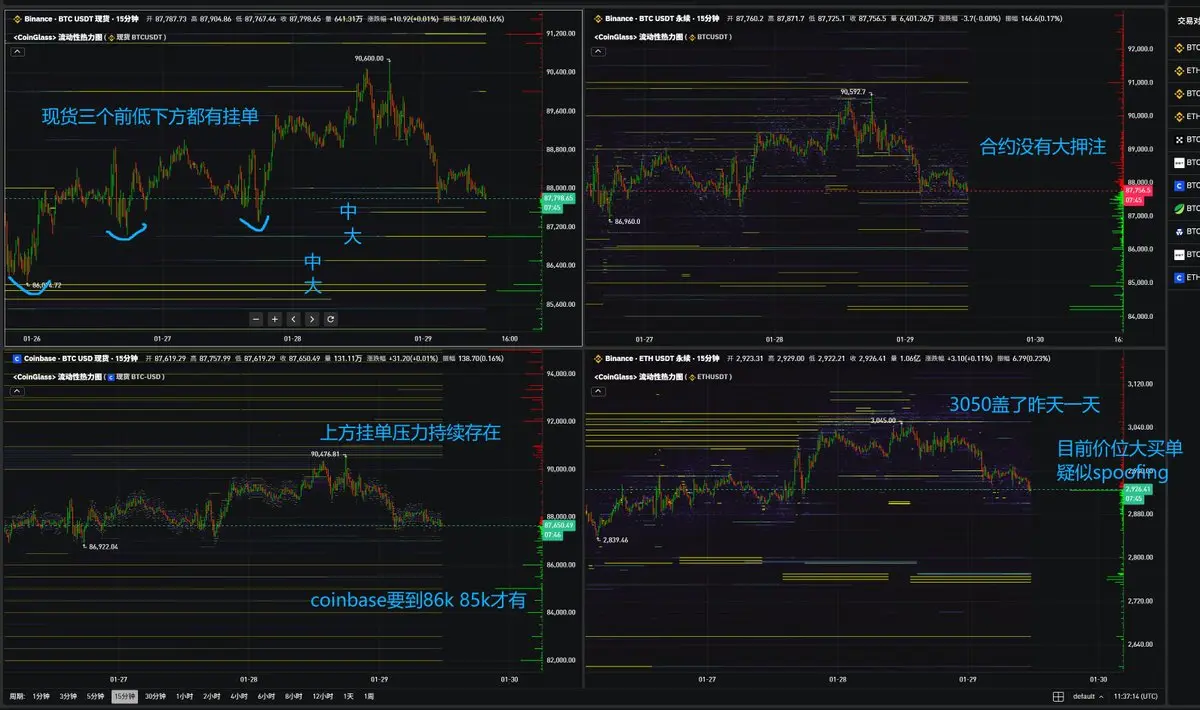Switch timeframe to 4小时
Image resolution: width=1200 pixels, height=710 pixels.
pyautogui.click(x=238, y=696)
